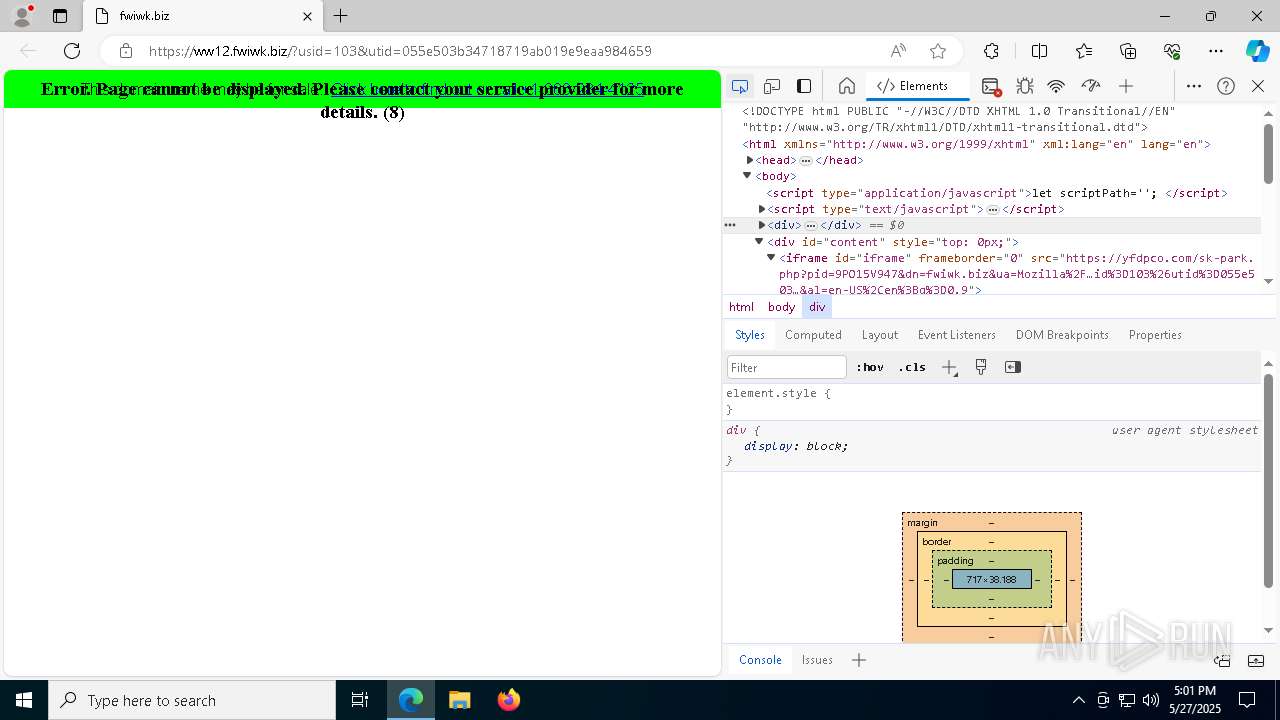Open Split screen icon
Screen dimensions: 1280x720
[1039, 51]
